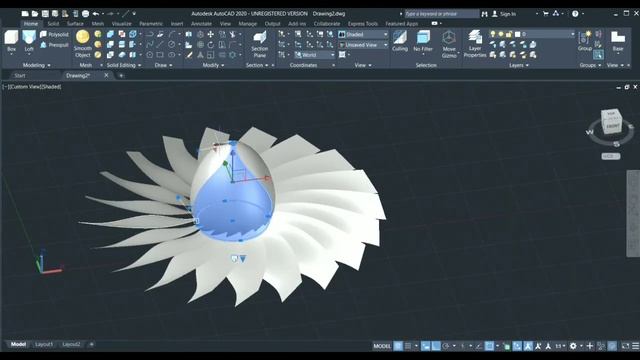Click the Undo arrow
The width and height of the screenshot is (640, 360).
click(96, 13)
